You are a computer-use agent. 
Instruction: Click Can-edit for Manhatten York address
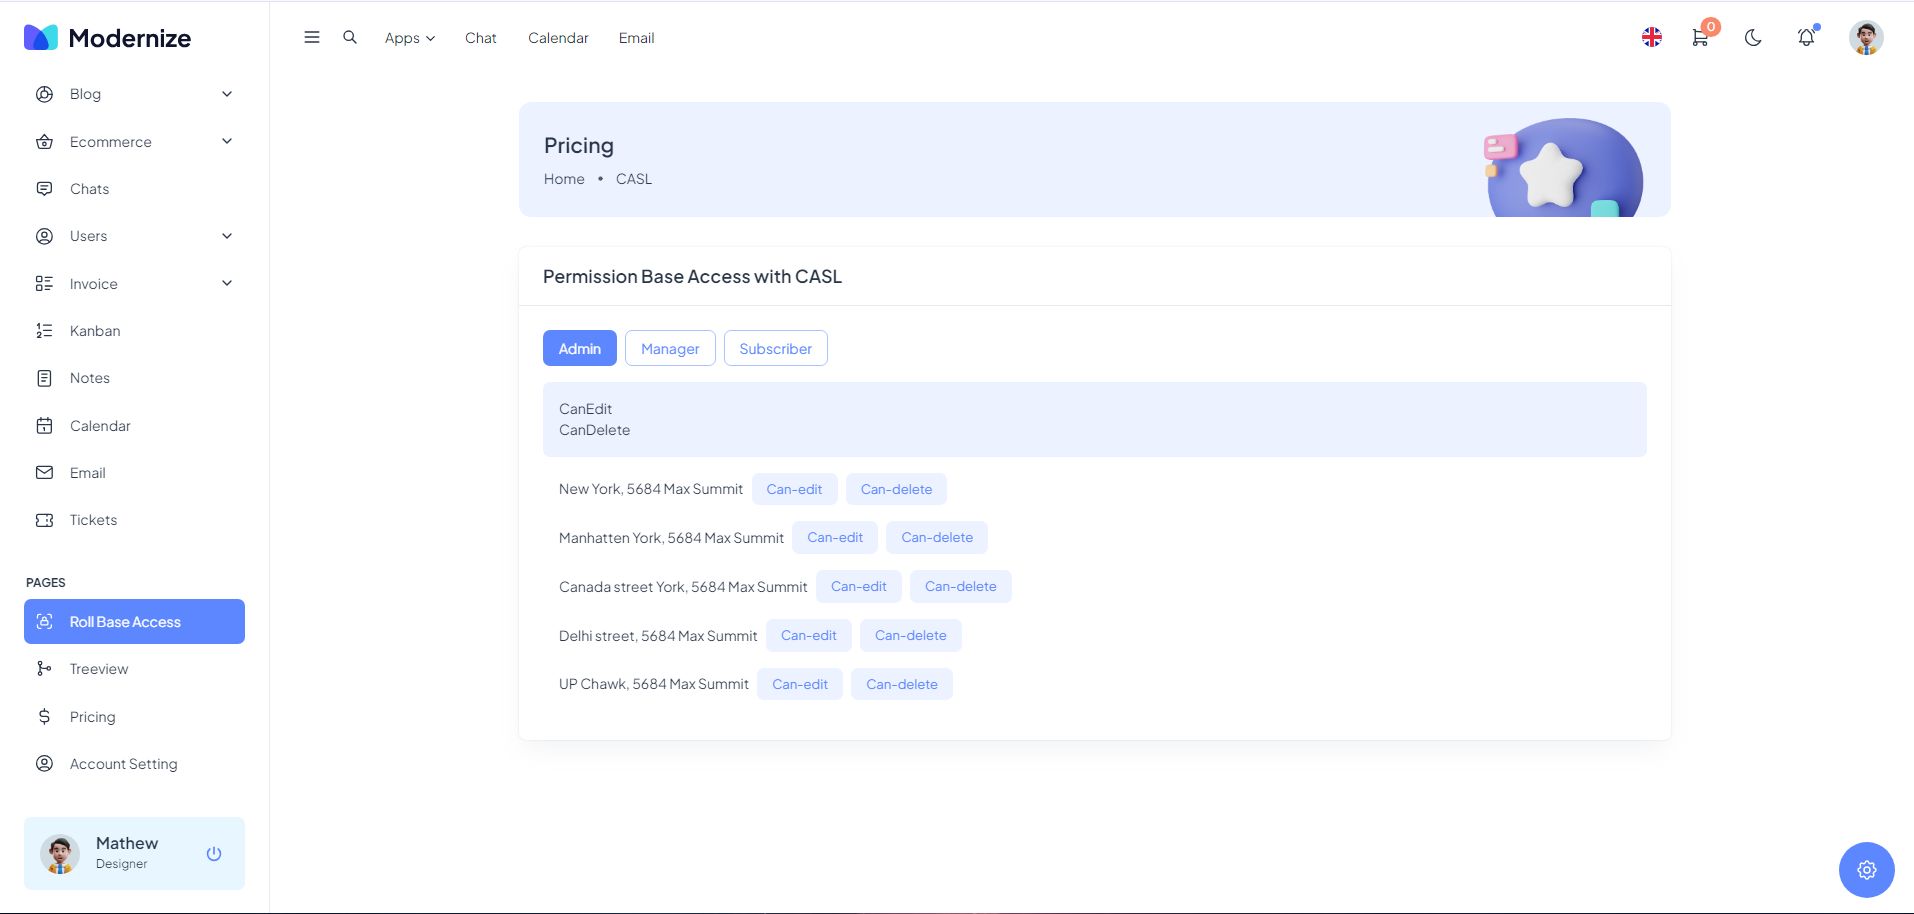(x=835, y=537)
